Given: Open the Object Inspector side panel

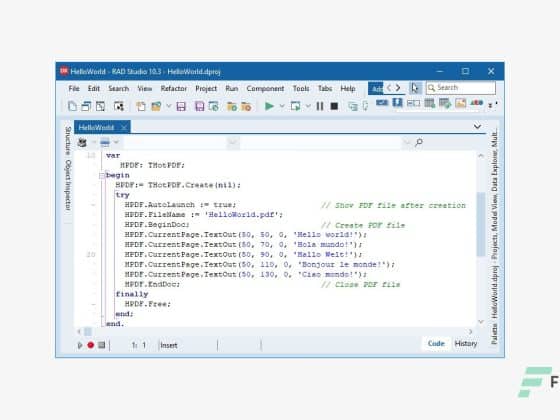Looking at the screenshot, I should (68, 185).
